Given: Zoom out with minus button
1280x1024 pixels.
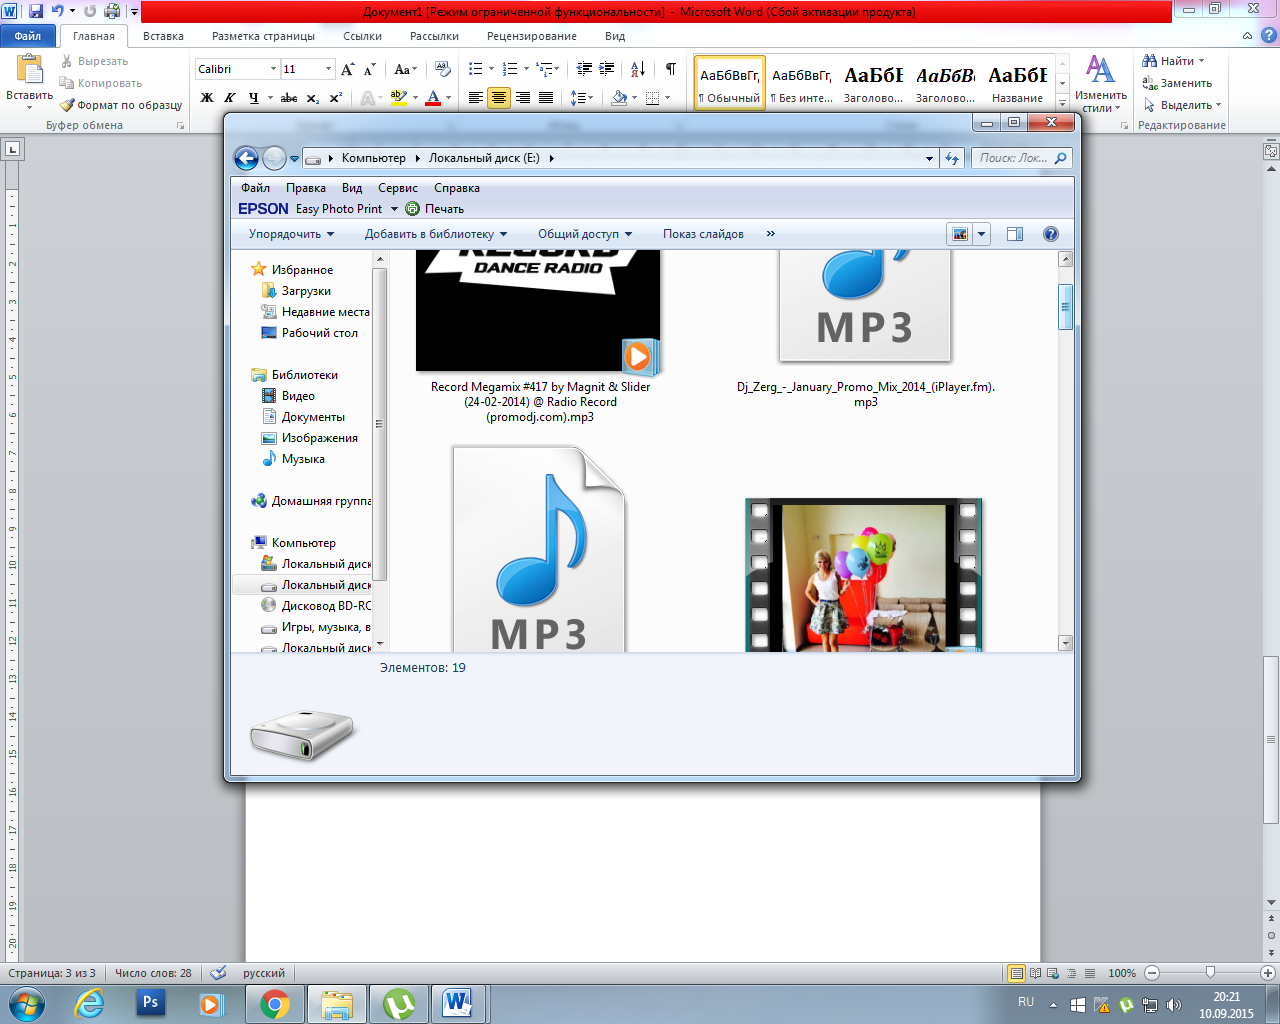Looking at the screenshot, I should (1152, 973).
